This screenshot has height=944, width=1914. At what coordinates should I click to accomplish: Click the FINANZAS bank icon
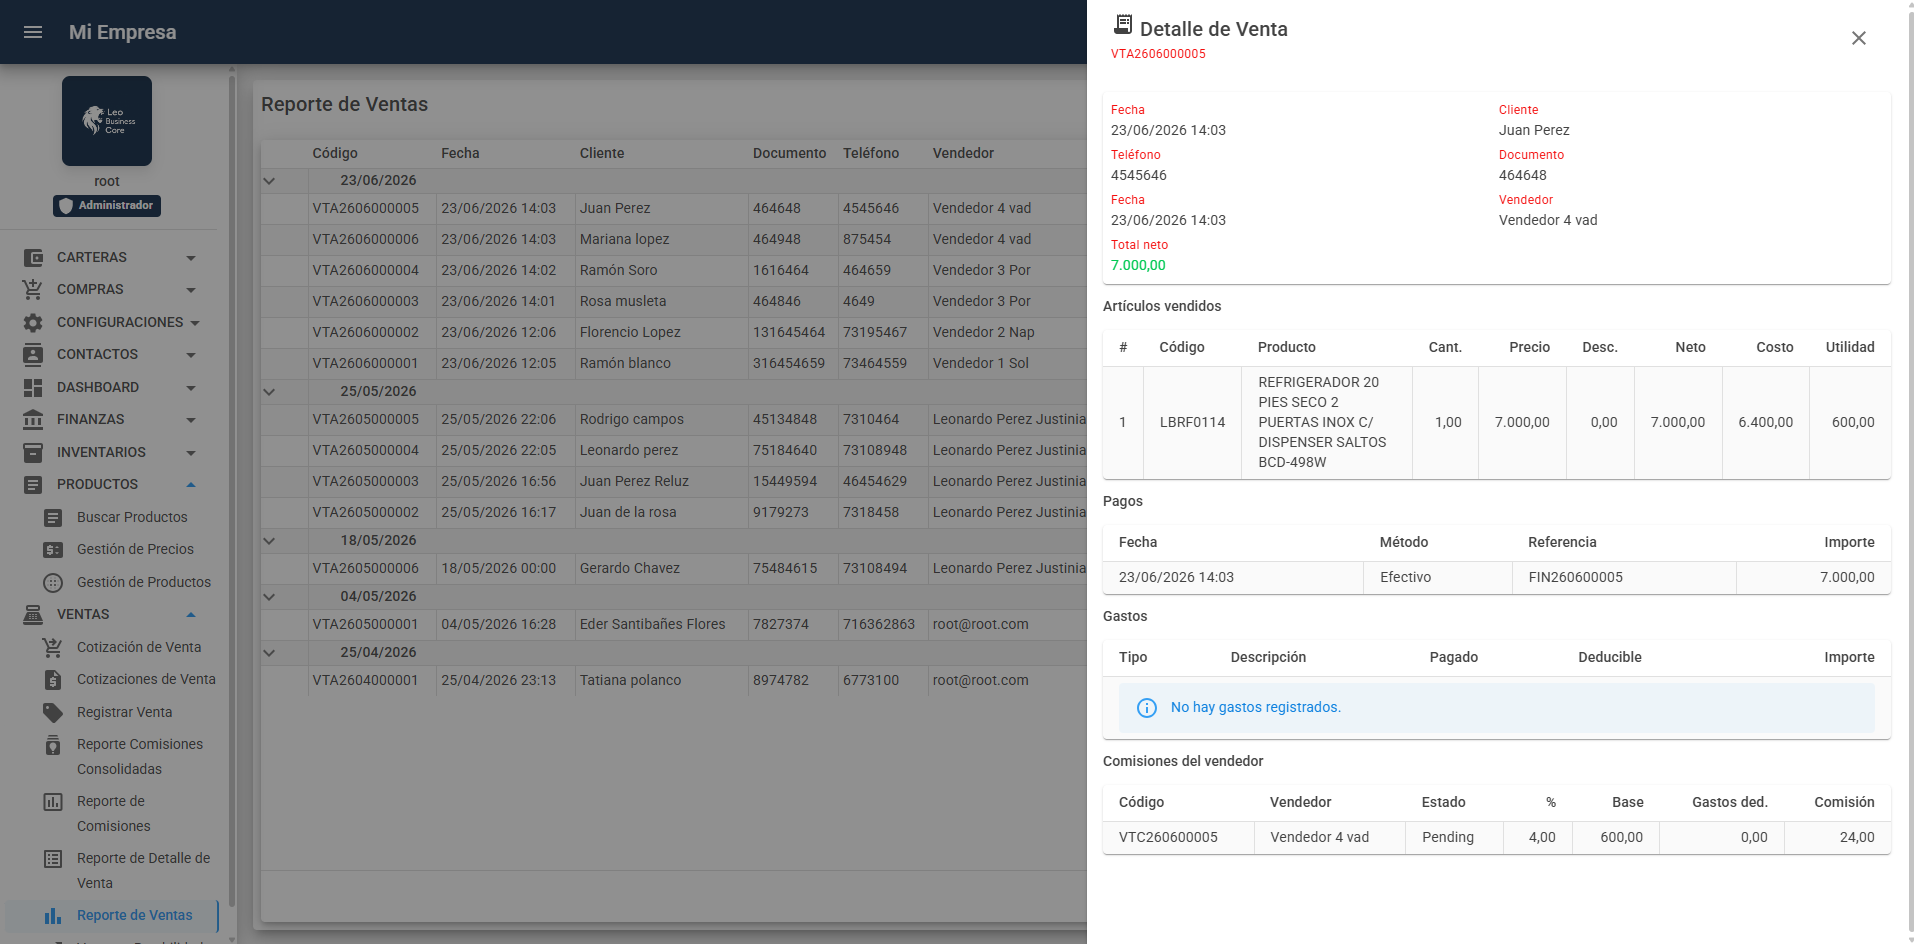(x=33, y=420)
